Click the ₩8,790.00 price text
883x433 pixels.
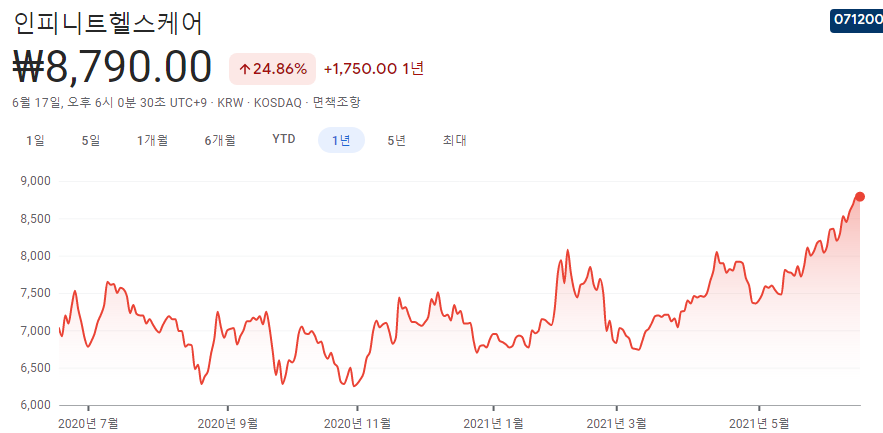point(112,68)
